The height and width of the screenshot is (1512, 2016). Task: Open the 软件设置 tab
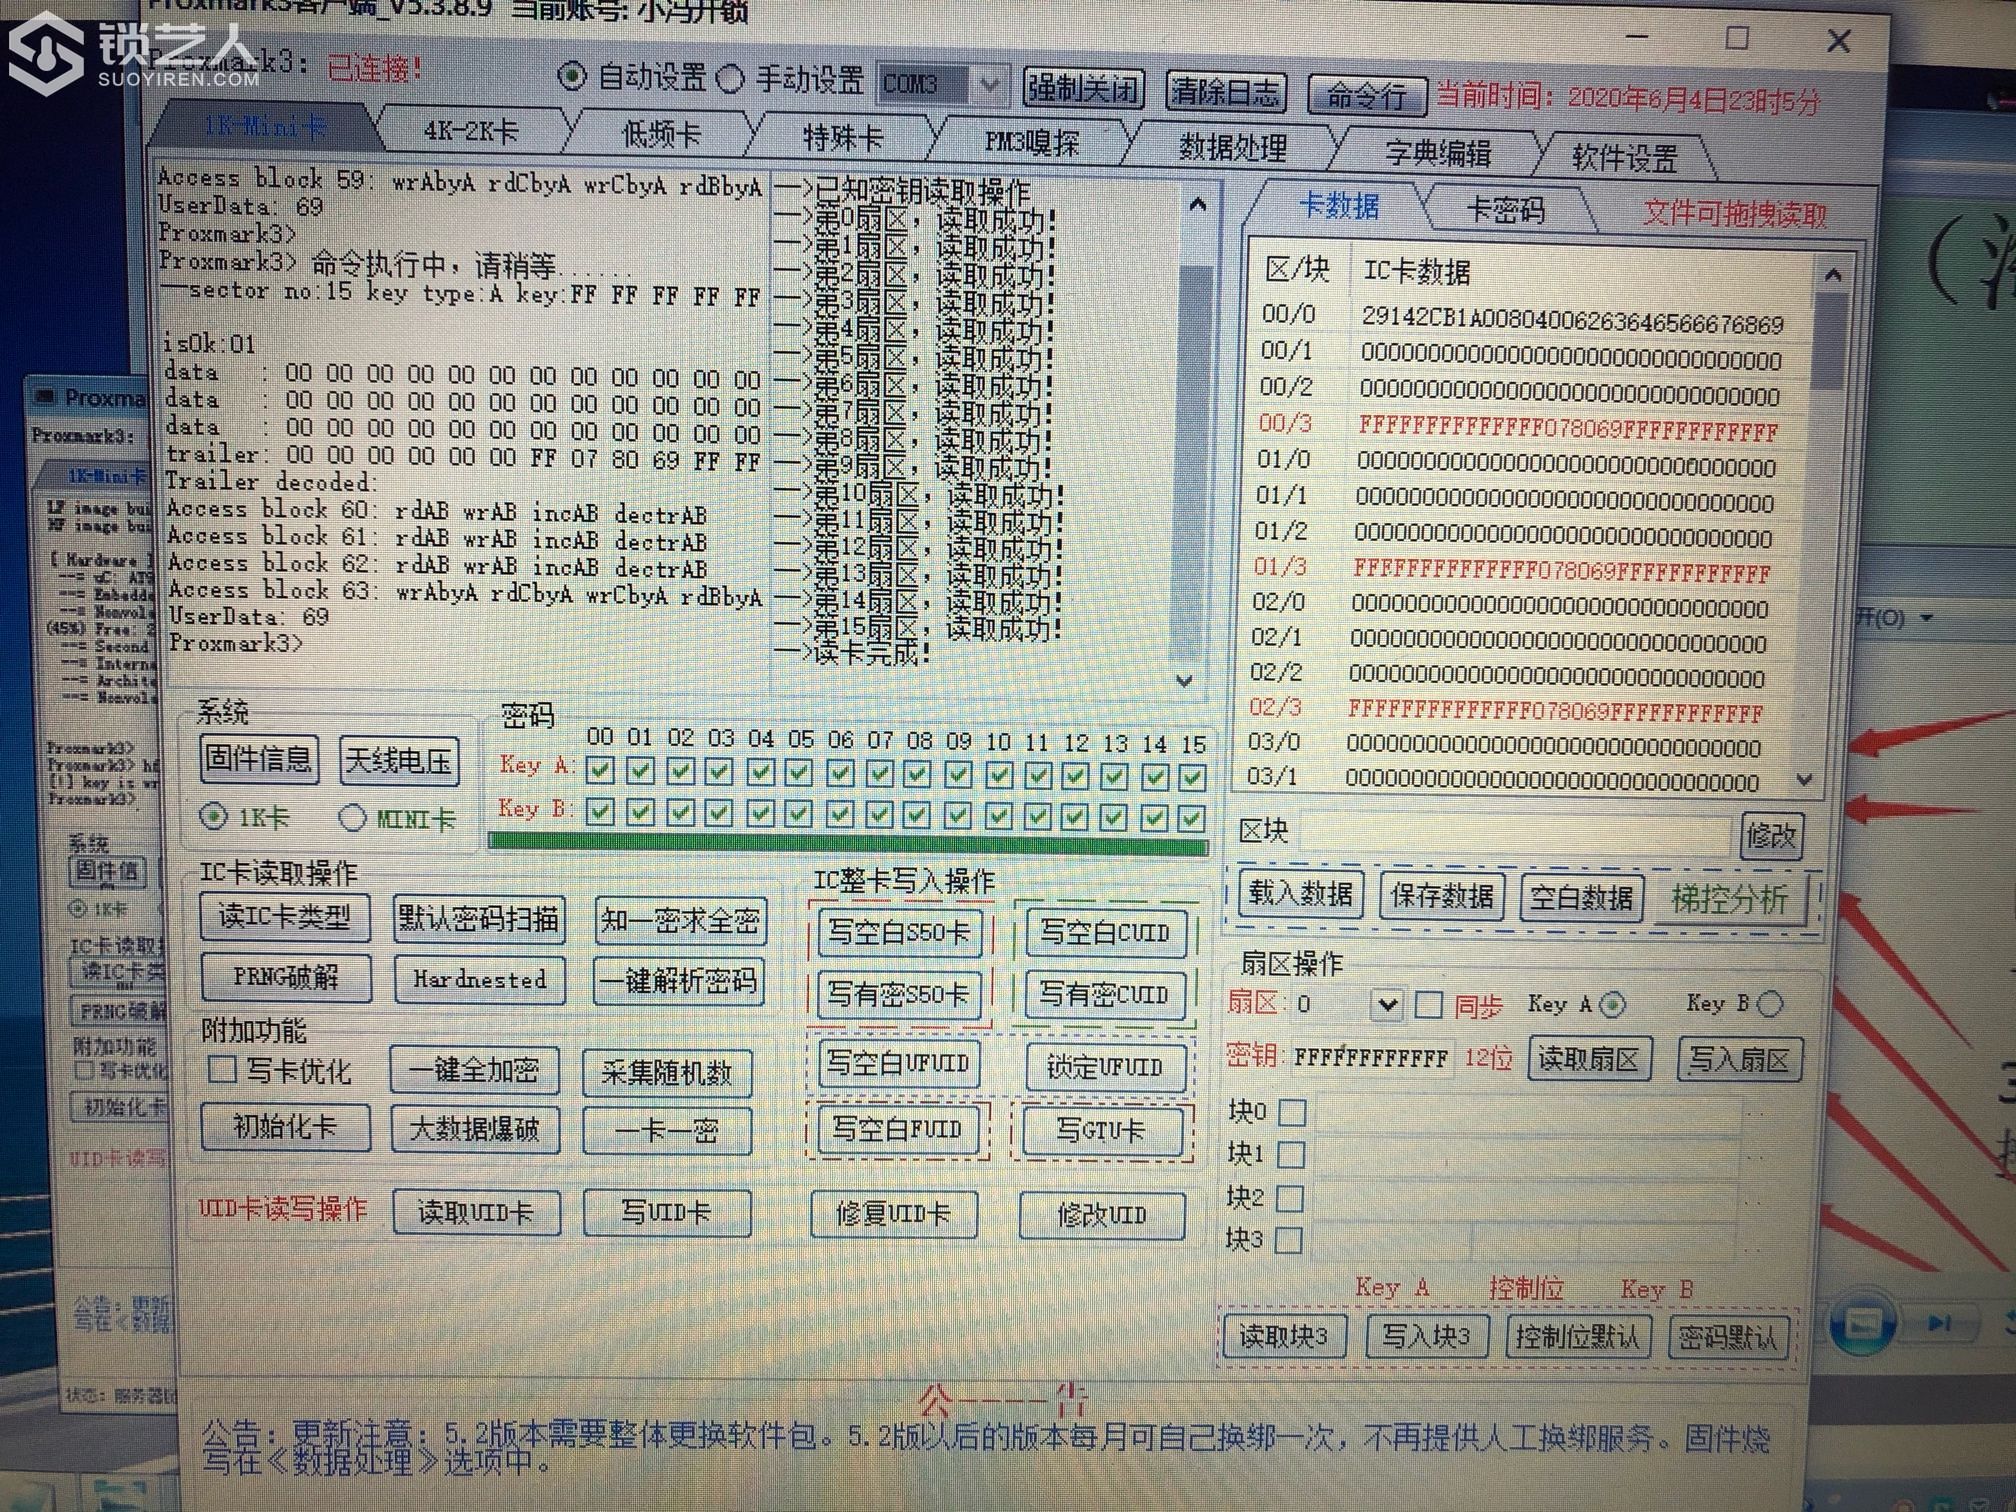coord(1624,158)
